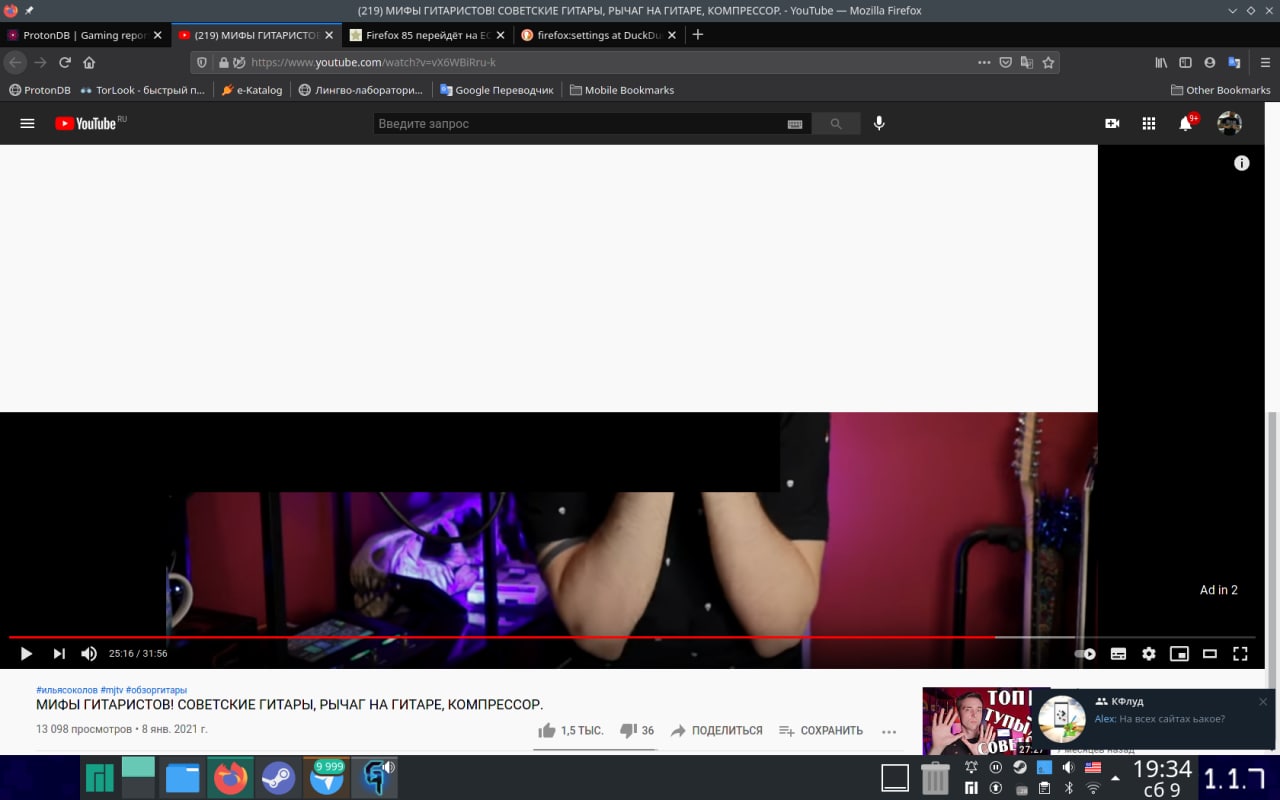
Task: Switch to firefox:settings DuckDuckGo tab
Action: pos(598,35)
